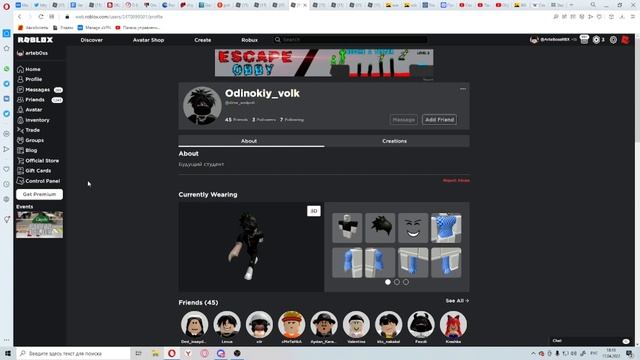Viewport: 640px width, 360px height.
Task: Open the blue torso wearing item
Action: click(446, 227)
